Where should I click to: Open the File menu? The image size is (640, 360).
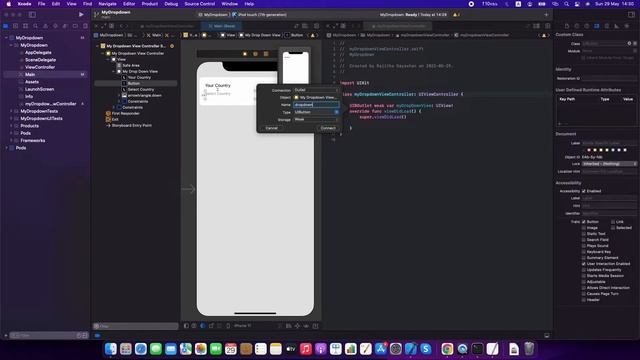tap(41, 4)
